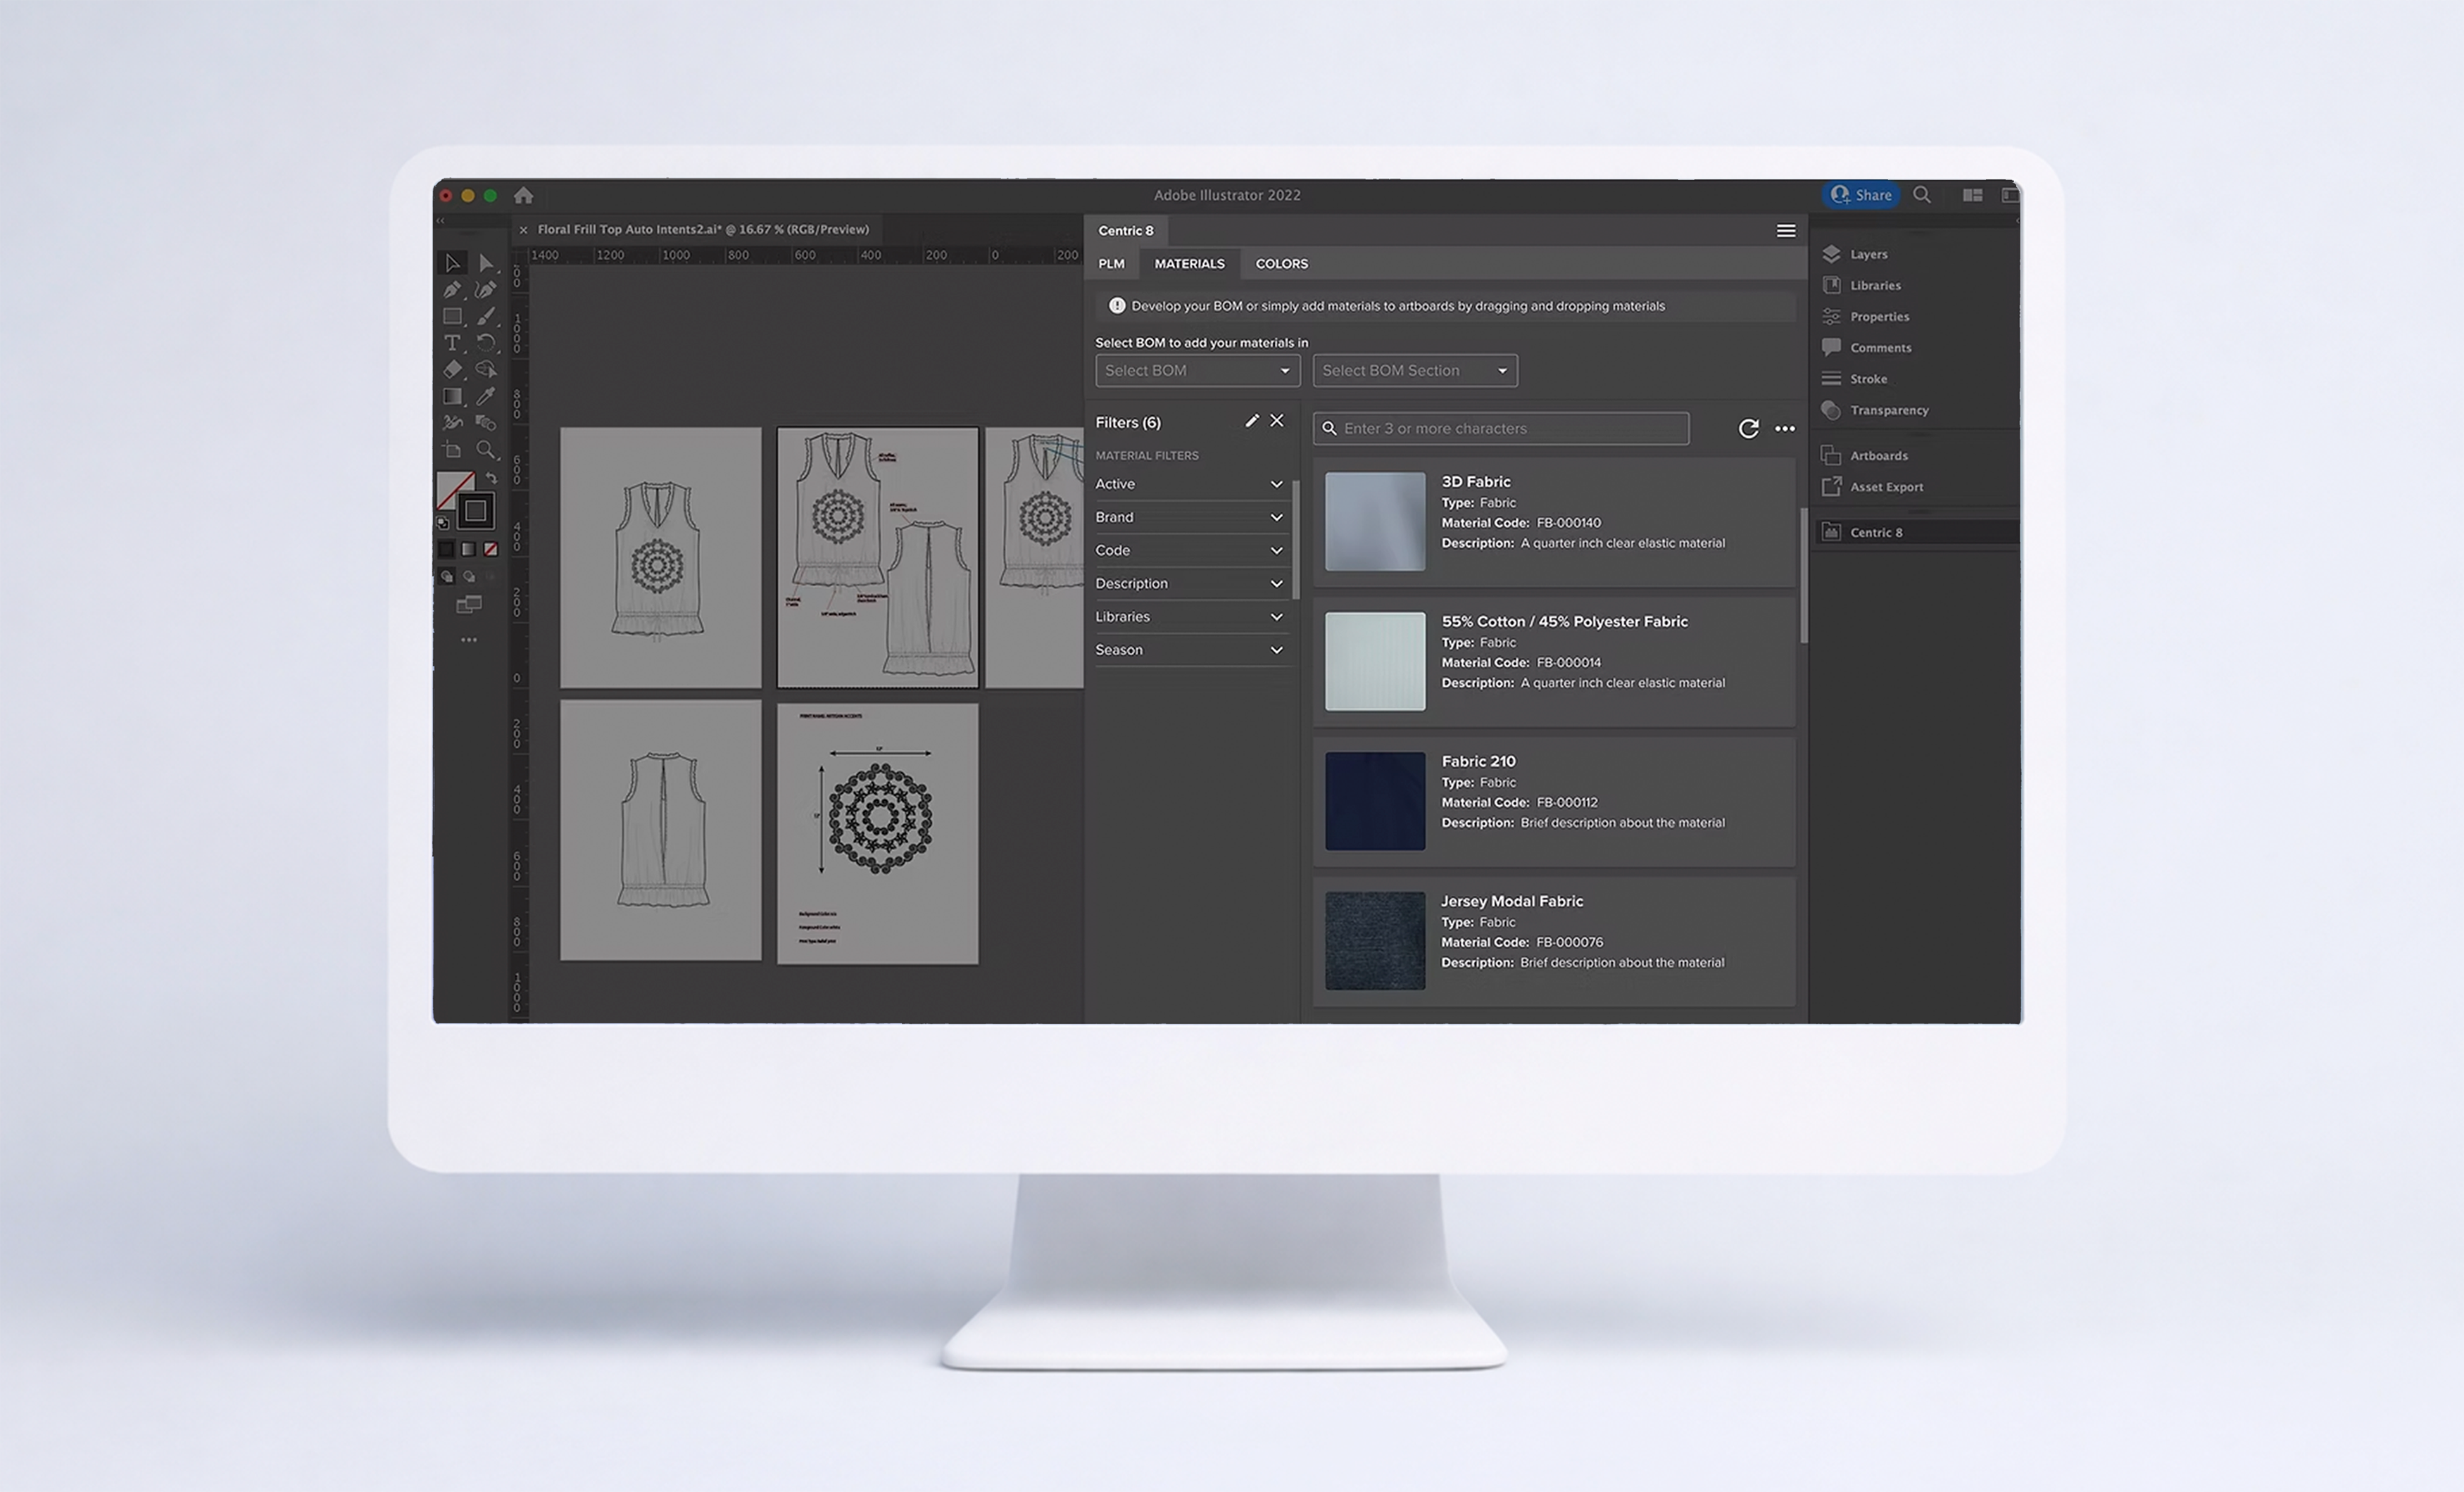This screenshot has width=2464, height=1492.
Task: Expand the Brand material filter
Action: click(1188, 517)
